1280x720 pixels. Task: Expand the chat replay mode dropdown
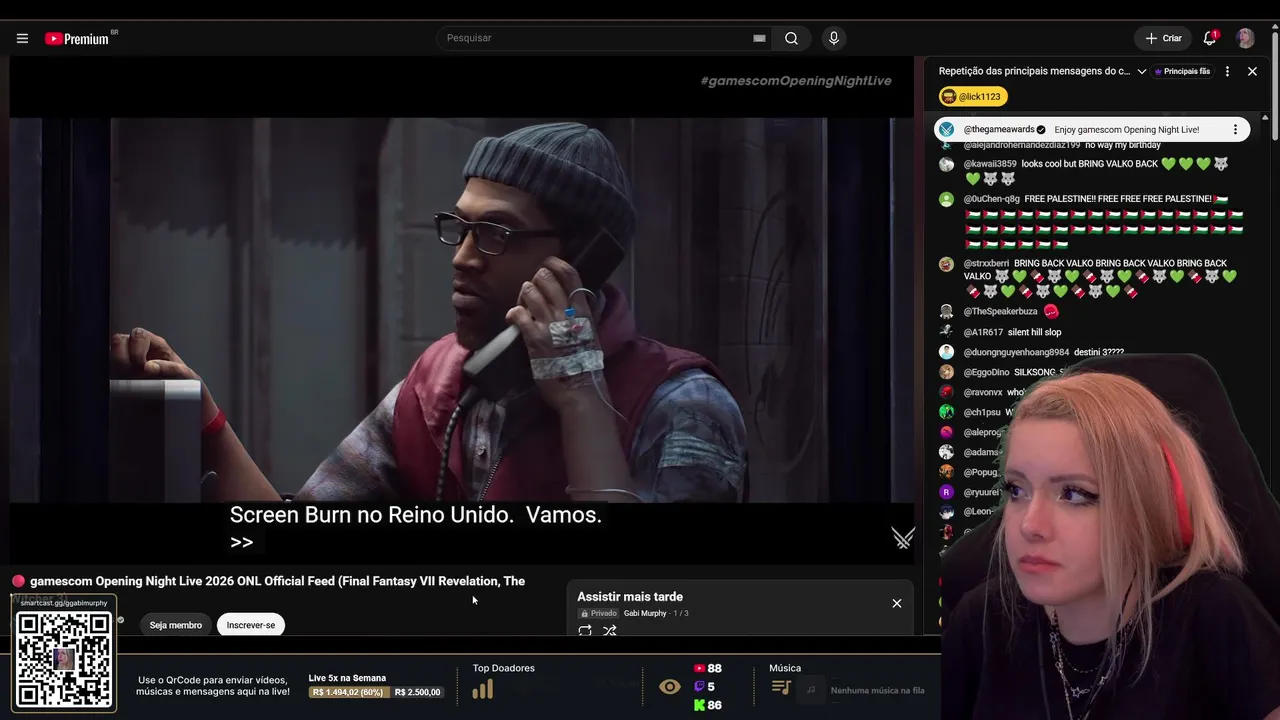pyautogui.click(x=1141, y=71)
